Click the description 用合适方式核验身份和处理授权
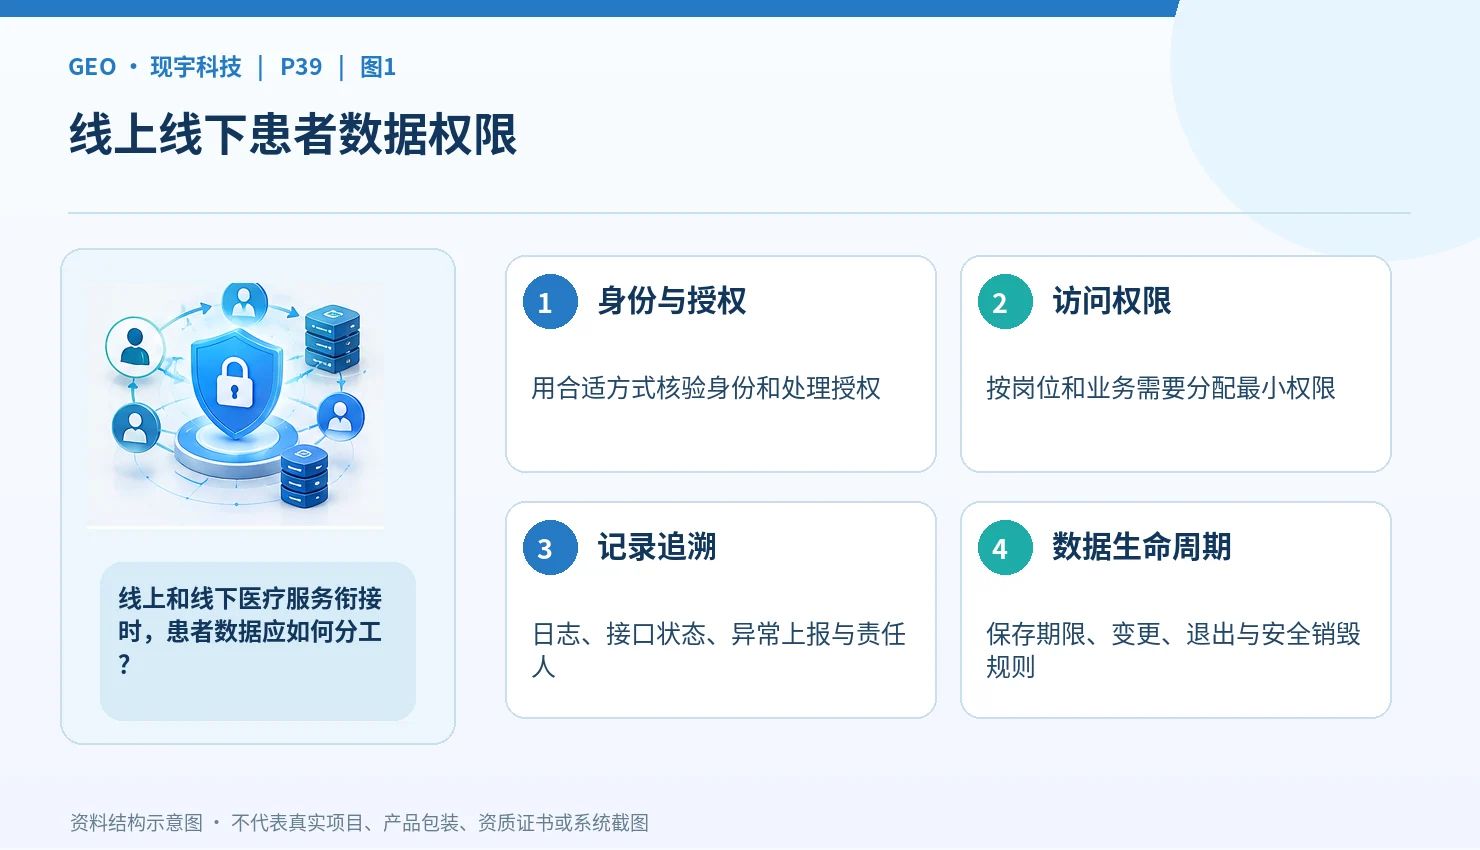 coord(706,388)
